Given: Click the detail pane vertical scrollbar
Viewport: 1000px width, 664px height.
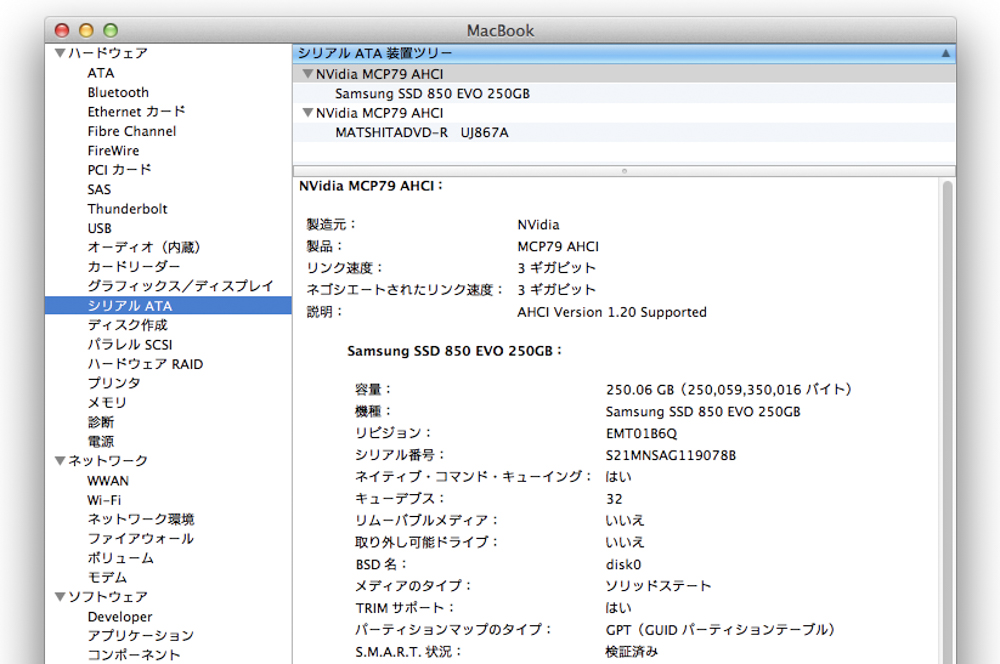Looking at the screenshot, I should [x=948, y=421].
